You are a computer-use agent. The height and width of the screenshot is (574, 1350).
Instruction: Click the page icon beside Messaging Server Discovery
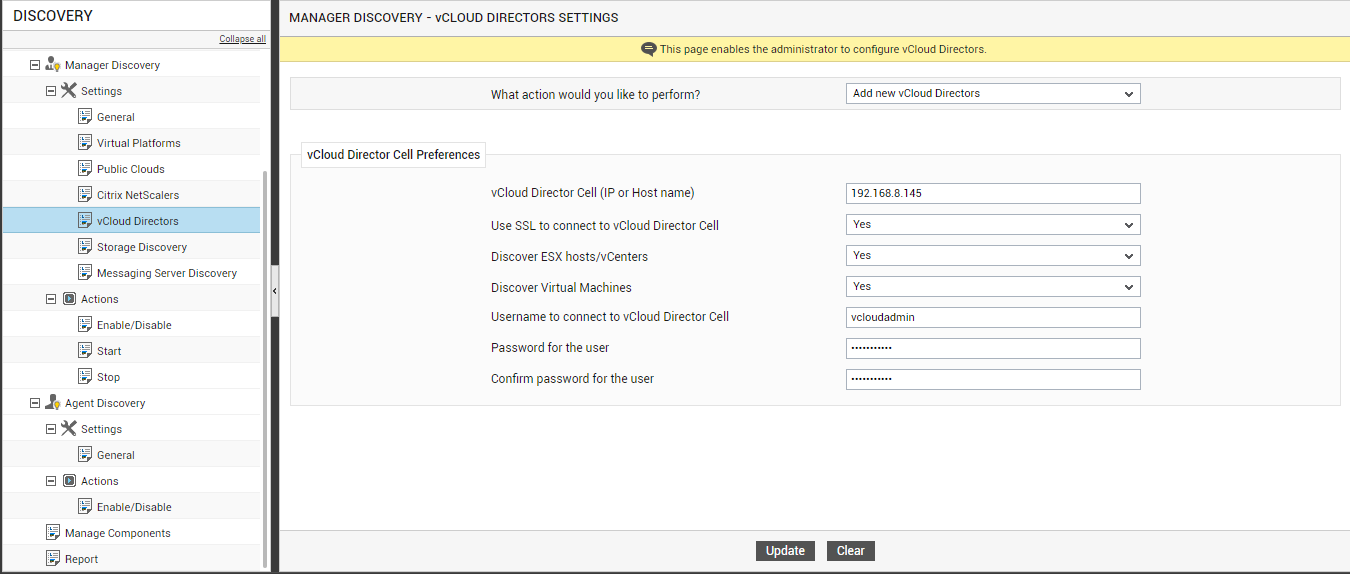(x=85, y=272)
